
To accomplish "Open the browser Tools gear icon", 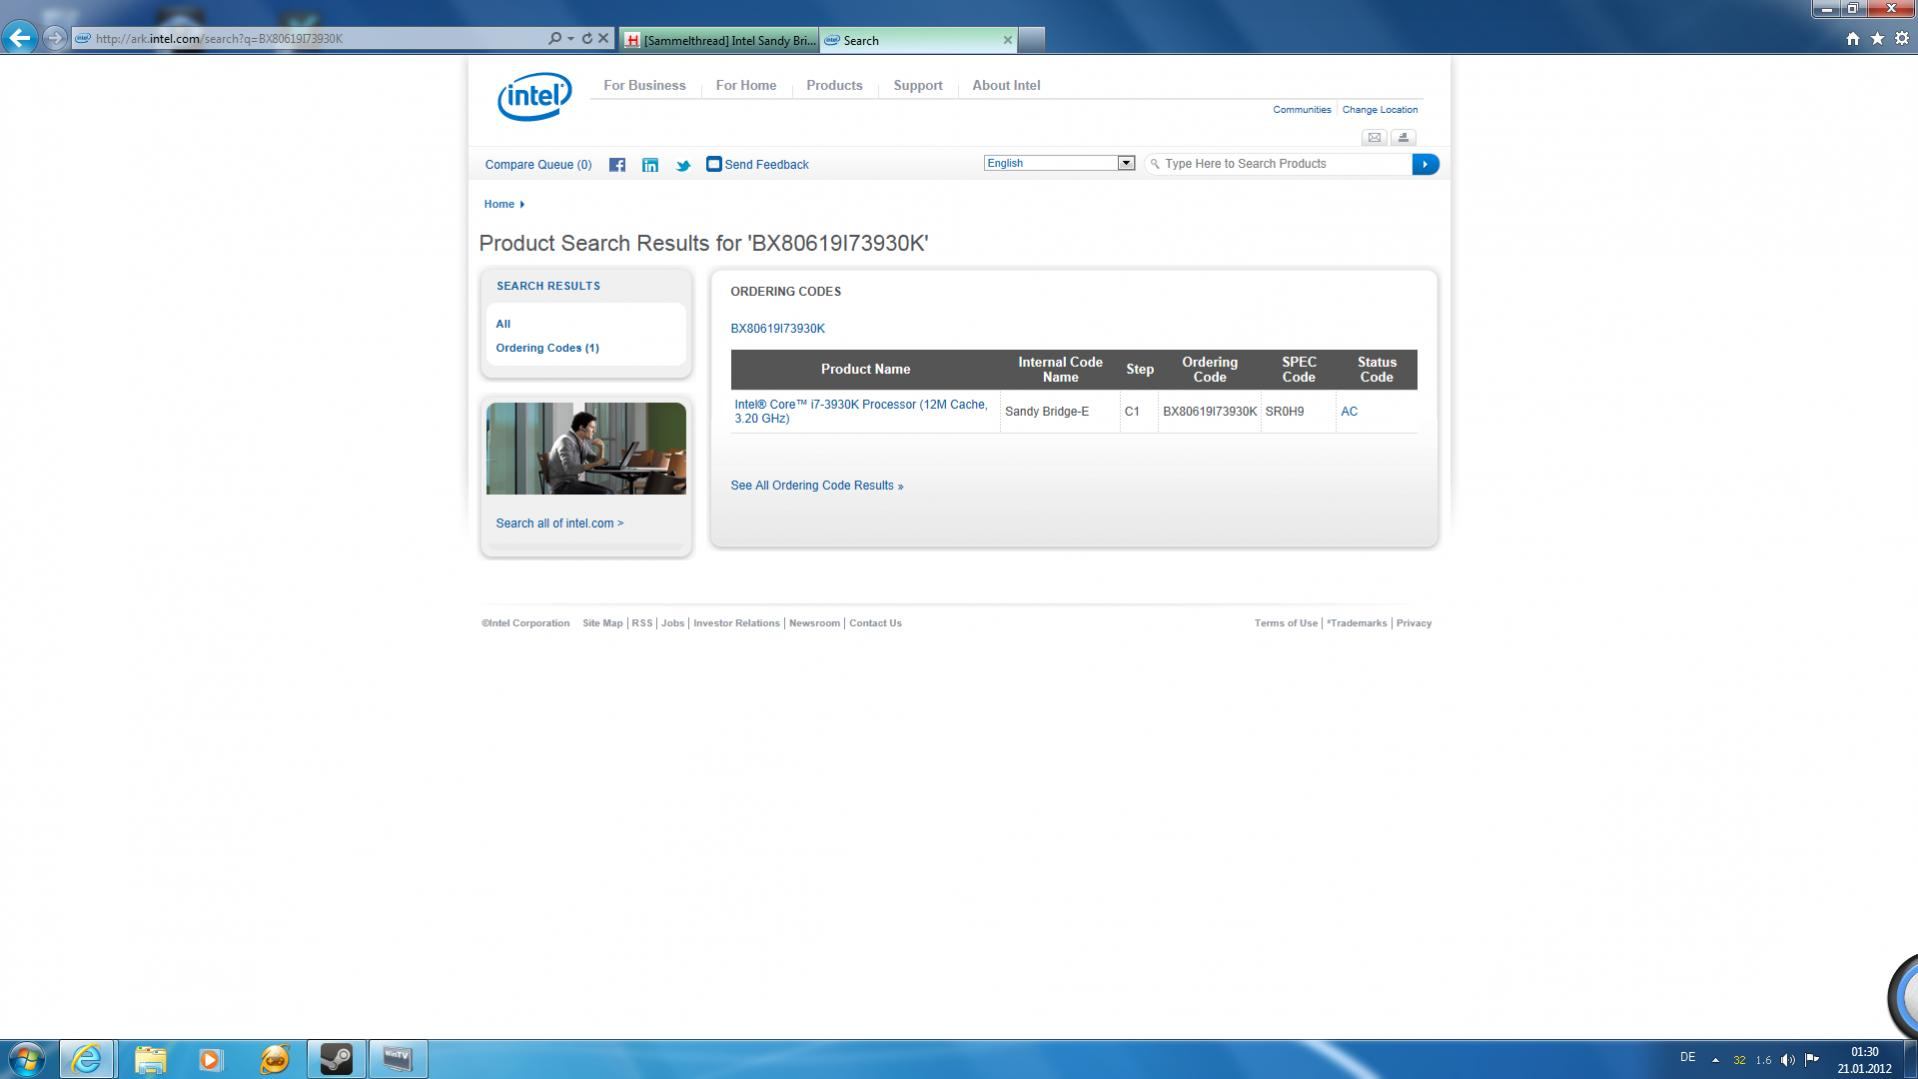I will coord(1902,38).
